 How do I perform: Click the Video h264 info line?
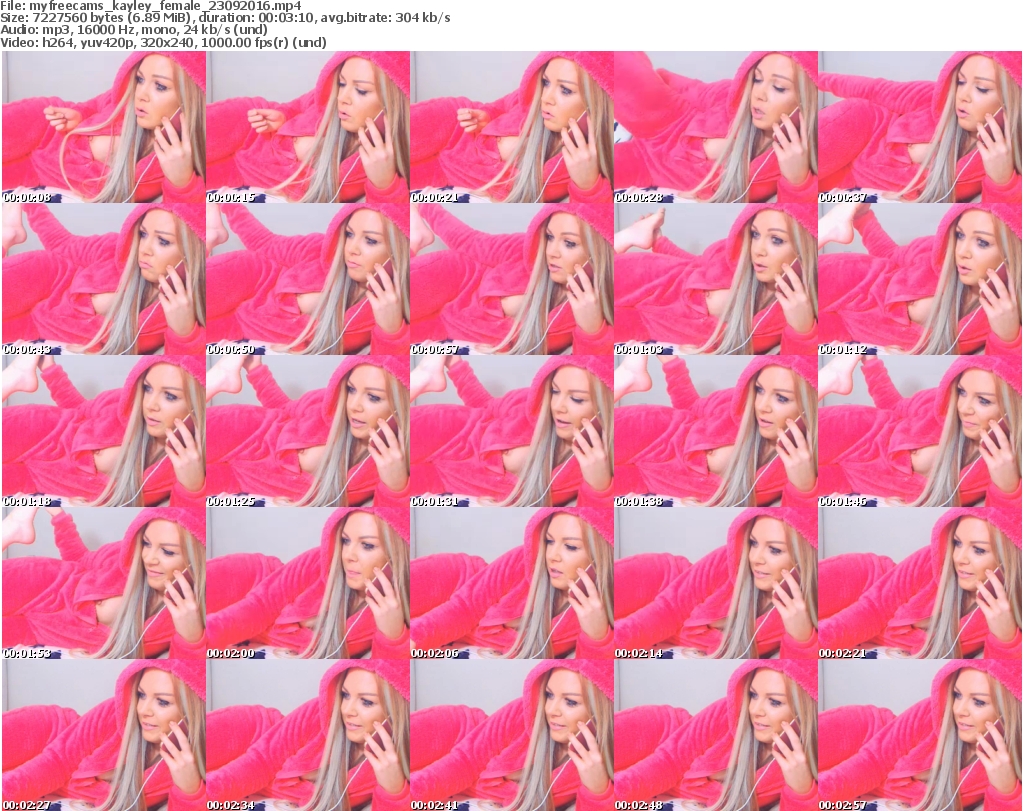point(164,42)
